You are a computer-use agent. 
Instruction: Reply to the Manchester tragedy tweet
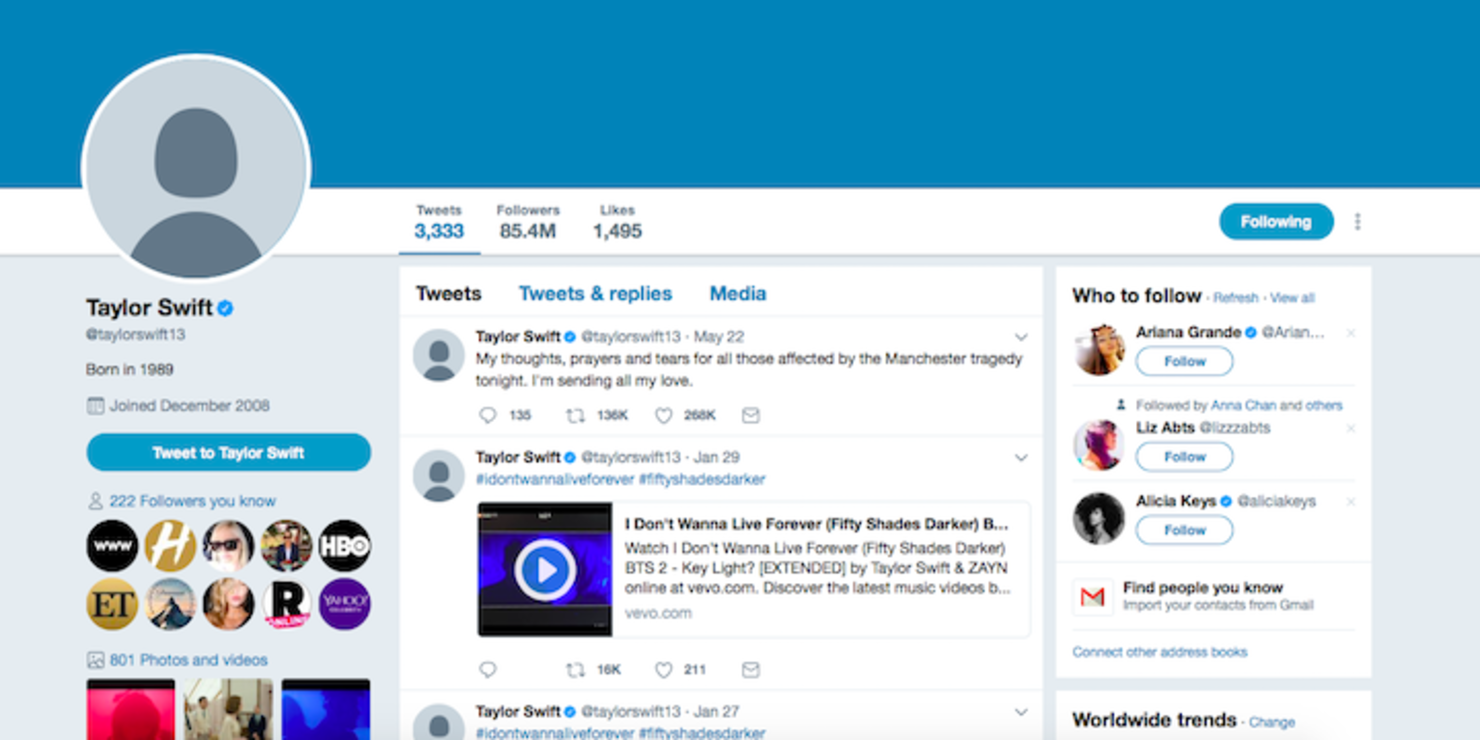point(487,415)
